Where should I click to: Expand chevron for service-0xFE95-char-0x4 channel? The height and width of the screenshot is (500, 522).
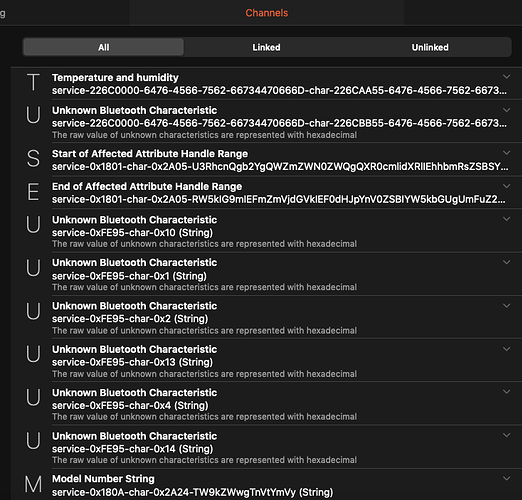tap(506, 392)
